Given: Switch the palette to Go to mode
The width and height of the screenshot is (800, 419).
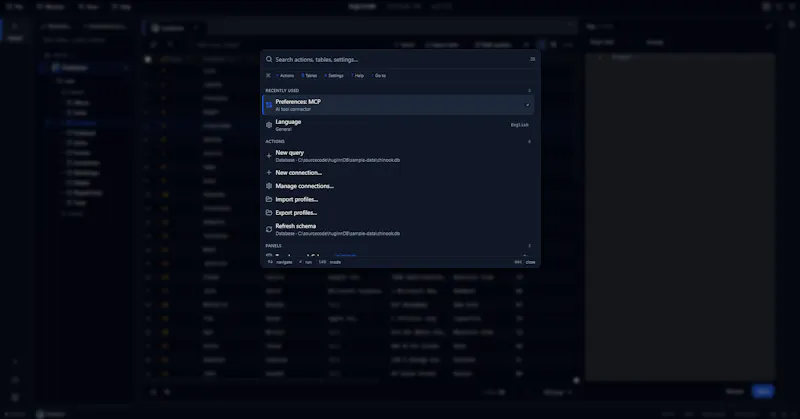Looking at the screenshot, I should (379, 76).
